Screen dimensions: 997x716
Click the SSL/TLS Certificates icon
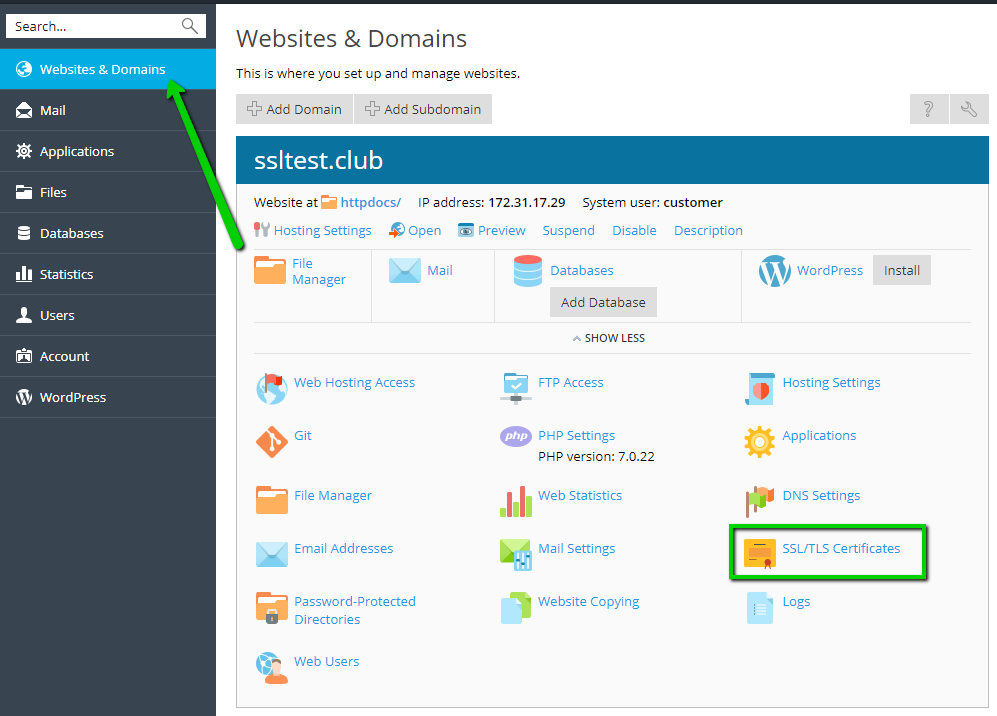point(760,551)
